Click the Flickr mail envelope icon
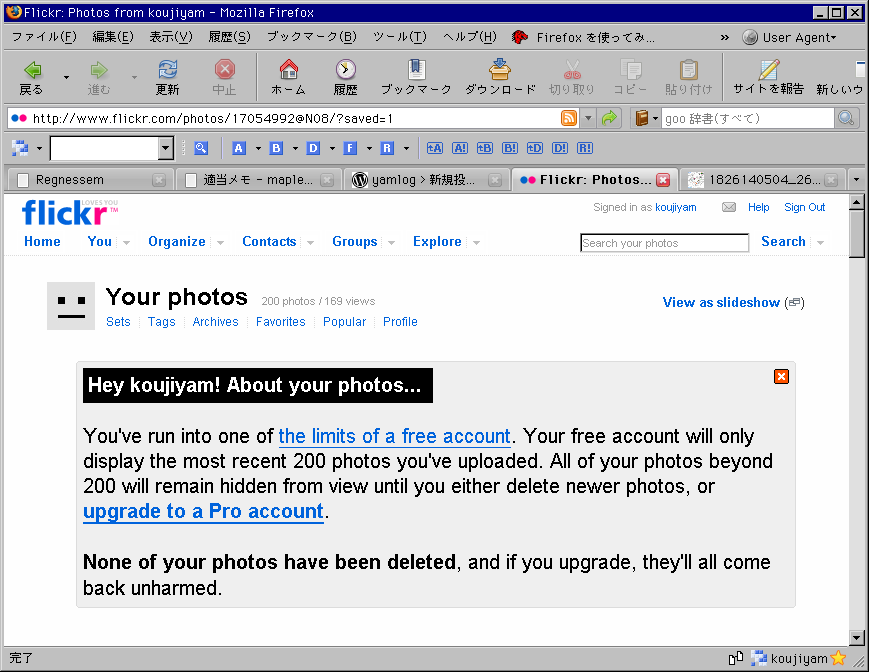The image size is (869, 672). pos(729,207)
